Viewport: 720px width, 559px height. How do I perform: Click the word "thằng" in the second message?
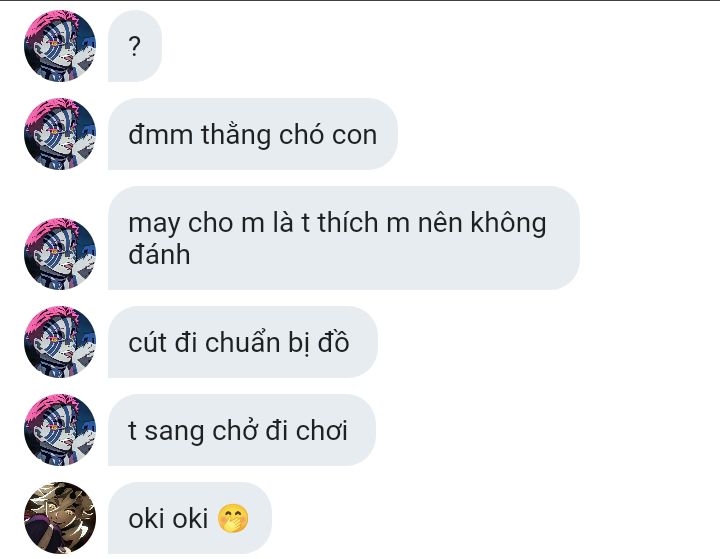(236, 136)
